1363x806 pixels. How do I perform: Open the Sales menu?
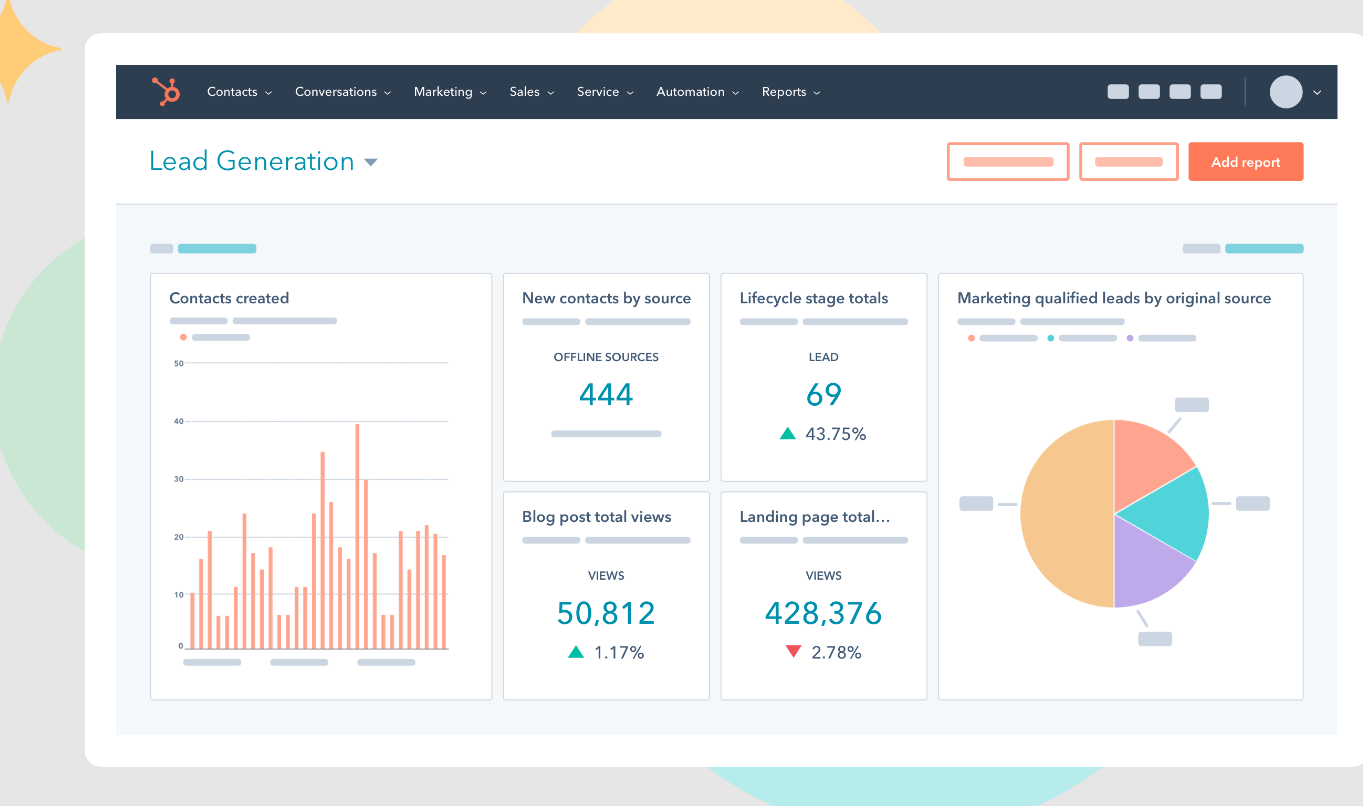click(531, 92)
